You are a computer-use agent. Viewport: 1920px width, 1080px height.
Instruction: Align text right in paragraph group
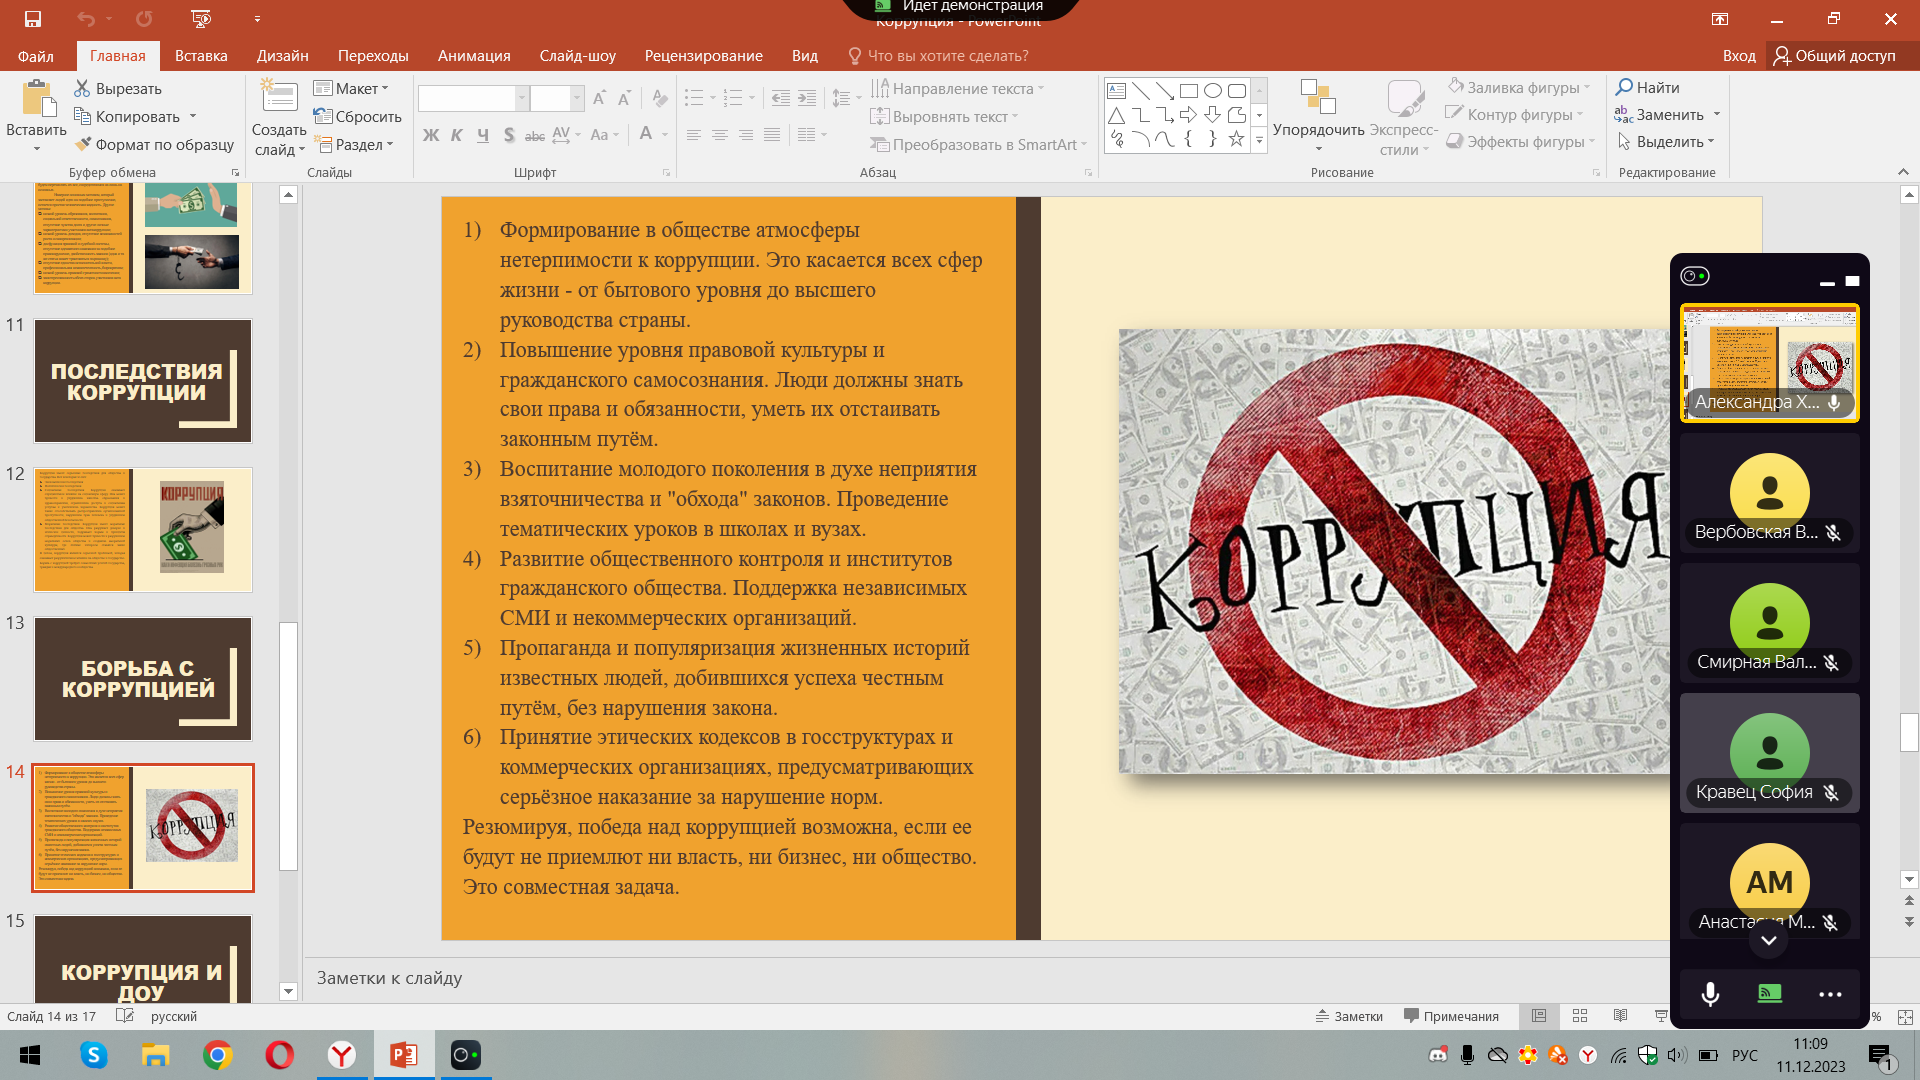(746, 135)
